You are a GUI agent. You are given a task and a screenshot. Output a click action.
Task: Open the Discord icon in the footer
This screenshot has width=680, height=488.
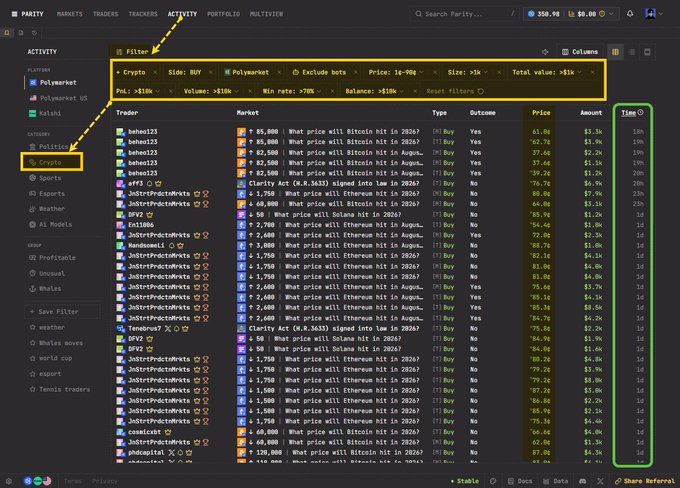coord(582,481)
